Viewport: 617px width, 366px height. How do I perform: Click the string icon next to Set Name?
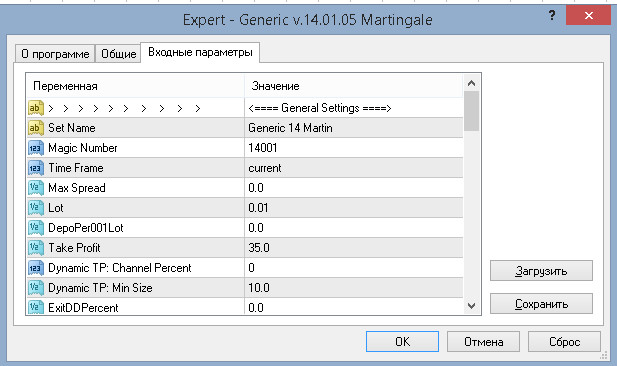pyautogui.click(x=35, y=128)
